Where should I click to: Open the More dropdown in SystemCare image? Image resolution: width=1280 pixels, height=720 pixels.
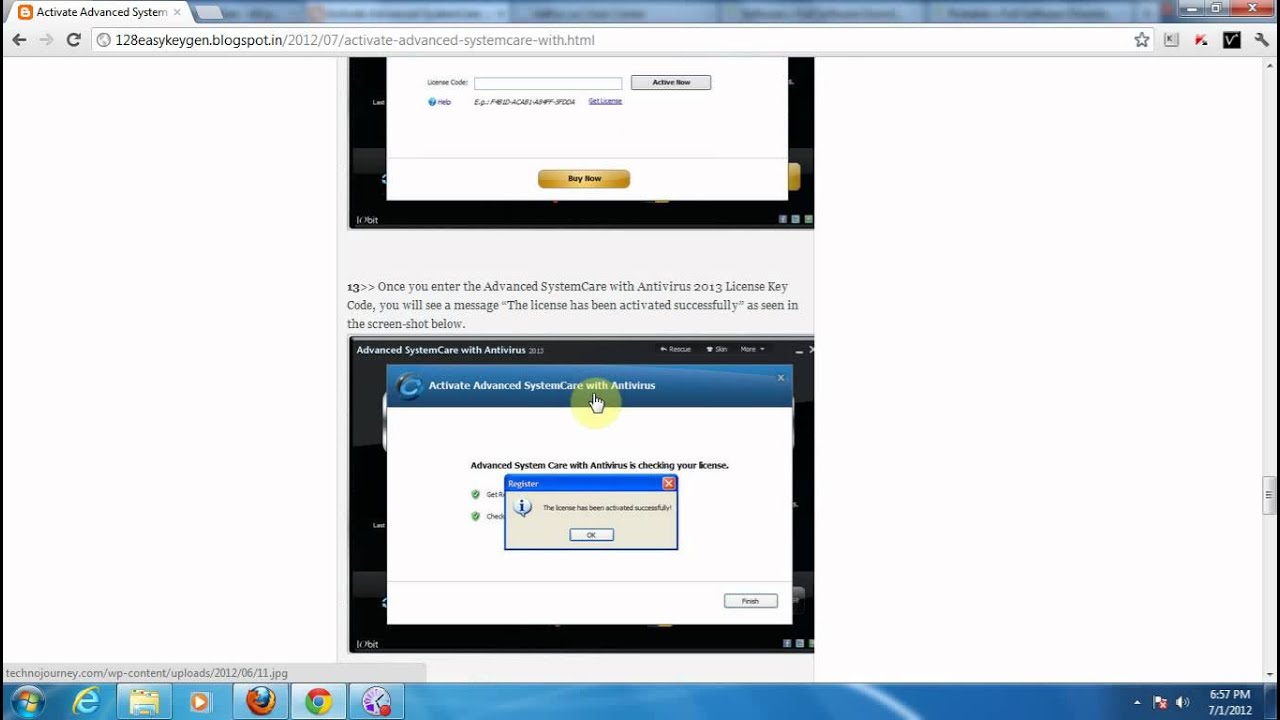coord(752,349)
